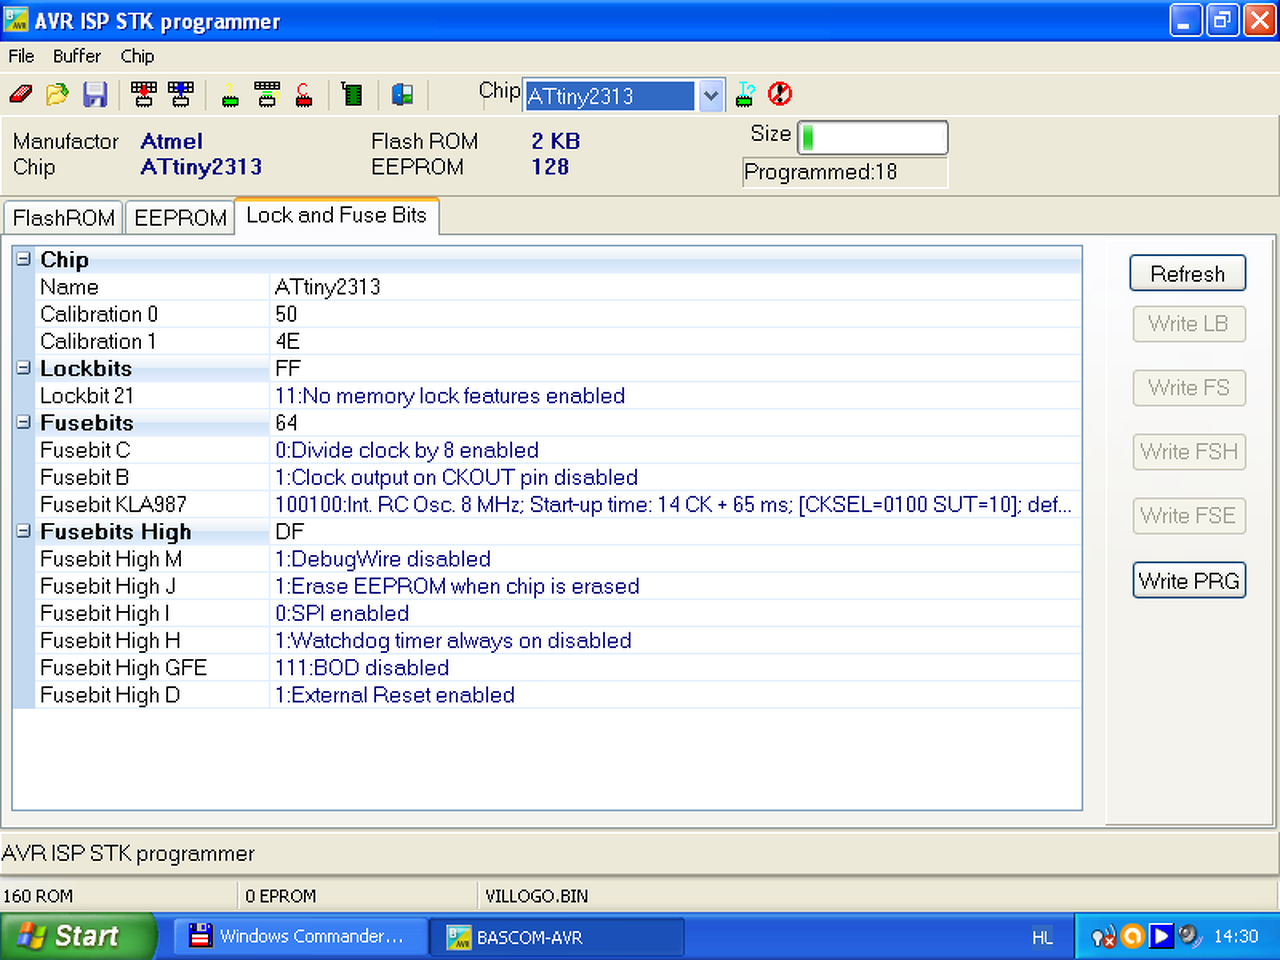Screen dimensions: 1280x960
Task: Click the '0 EPROM' status bar entry
Action: tap(281, 896)
